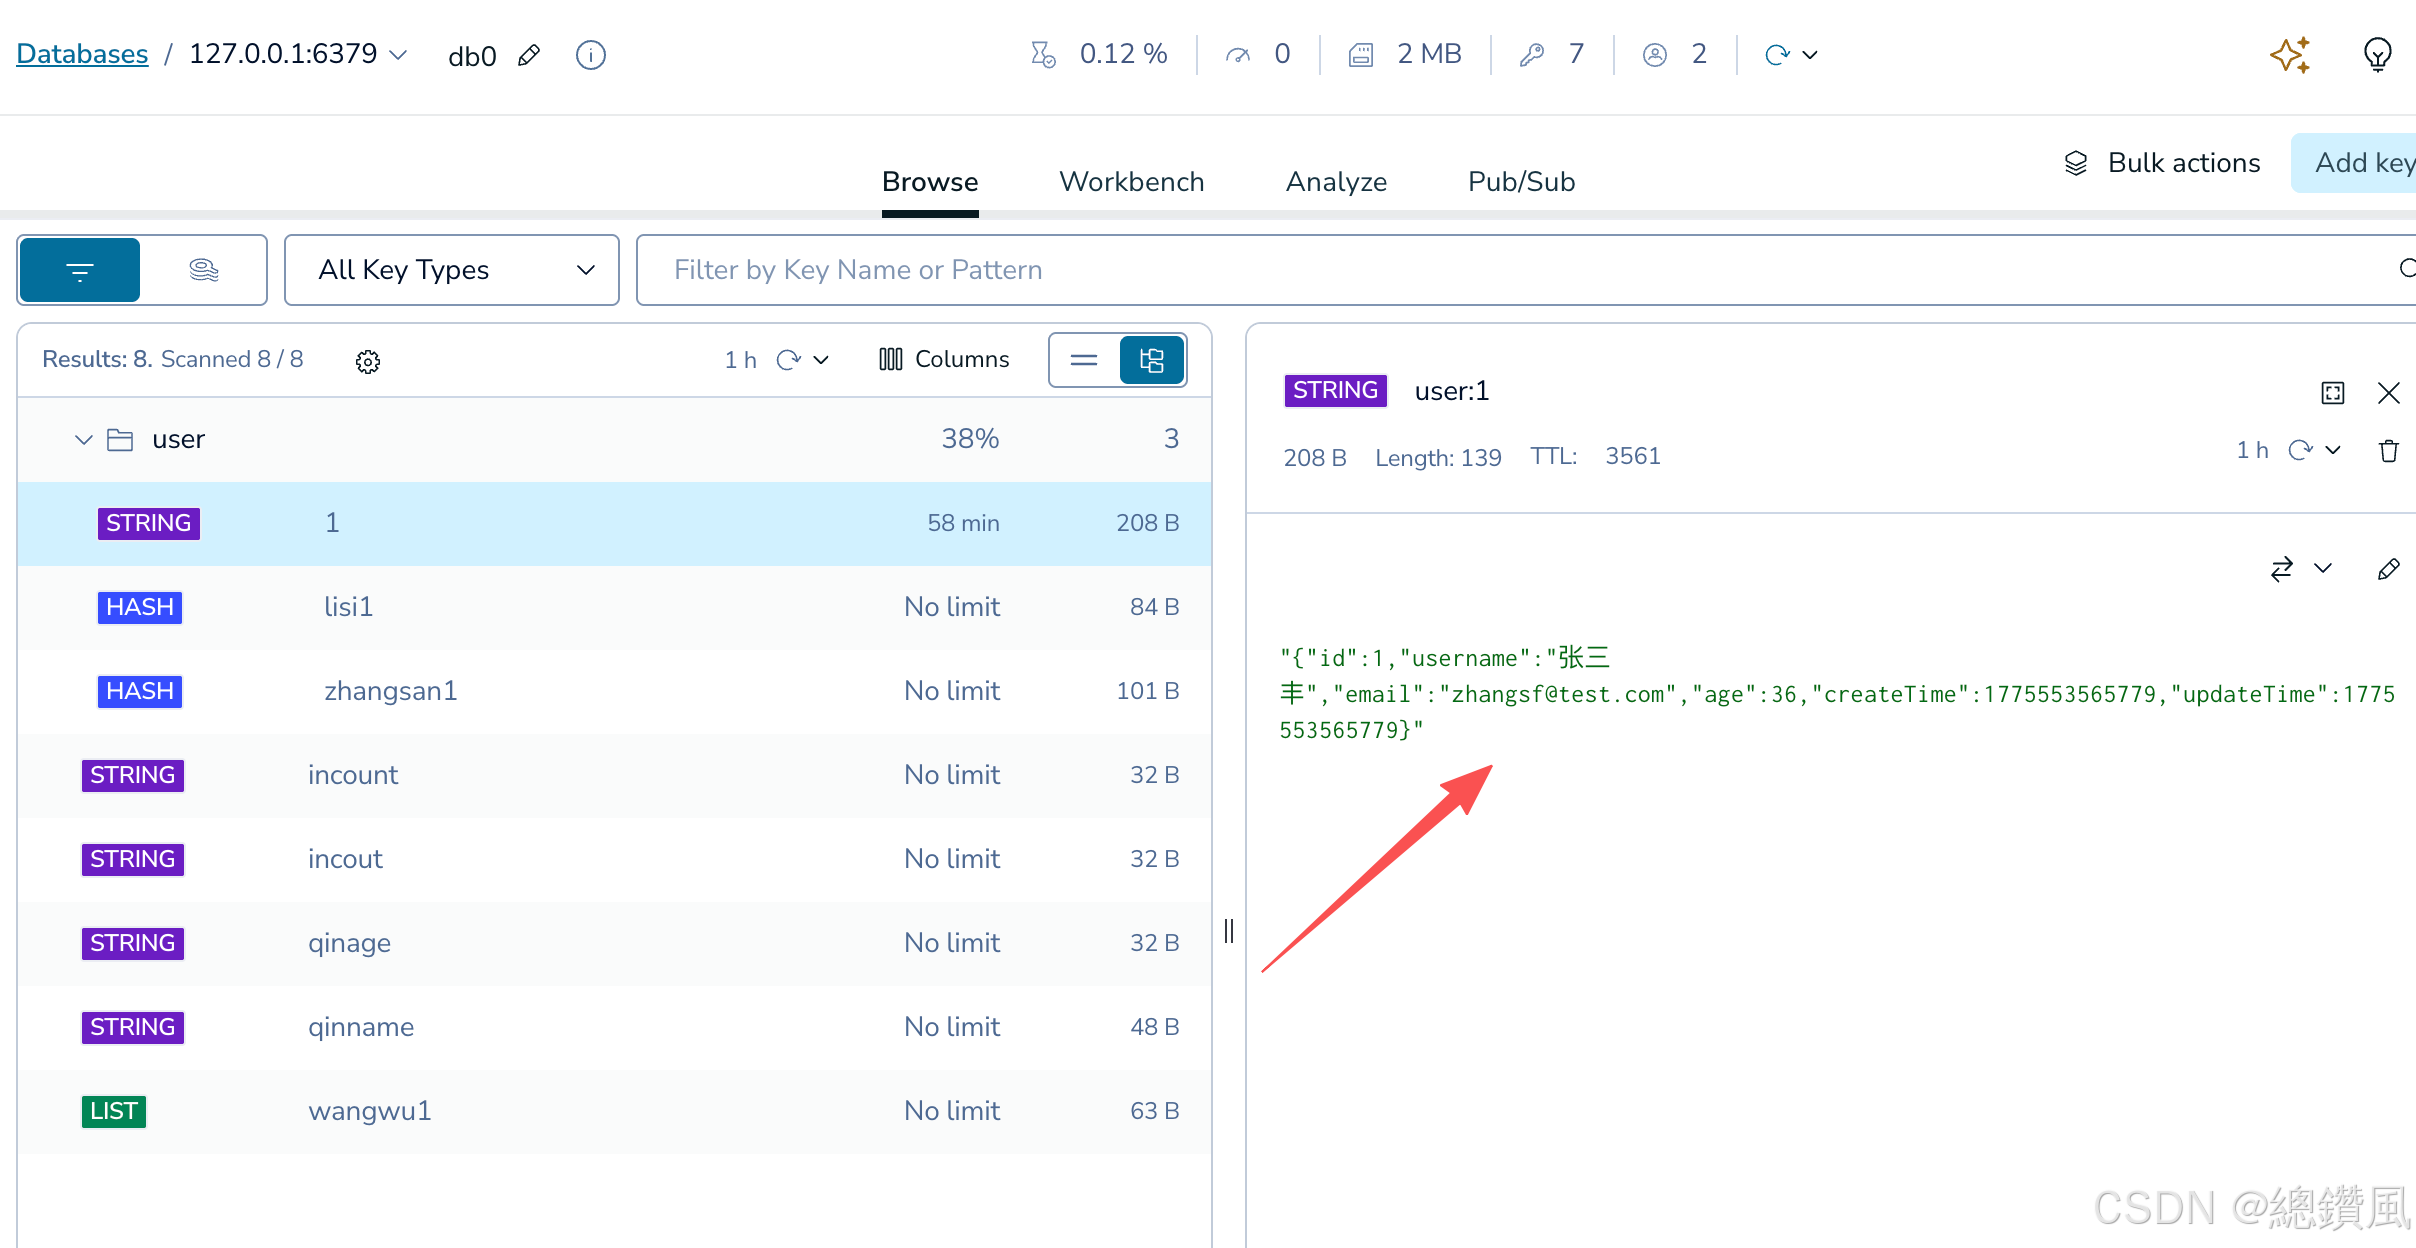This screenshot has height=1248, width=2416.
Task: Open the Analyze tab
Action: pos(1336,182)
